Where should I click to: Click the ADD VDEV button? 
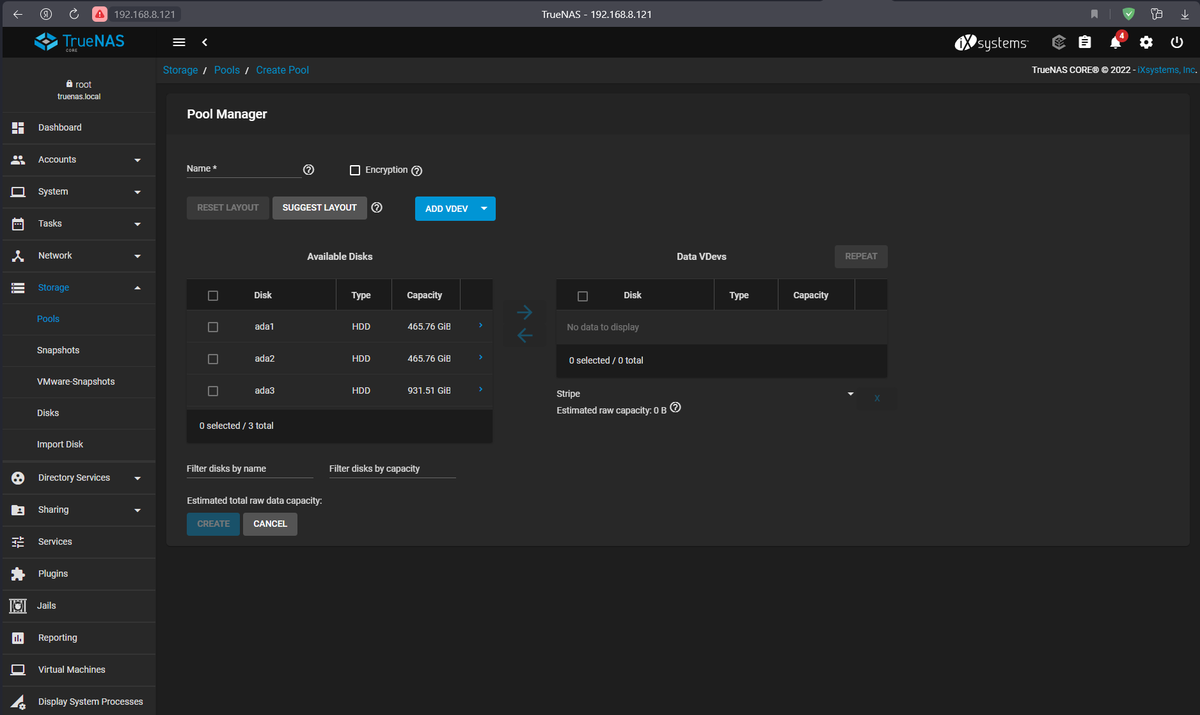tap(446, 208)
